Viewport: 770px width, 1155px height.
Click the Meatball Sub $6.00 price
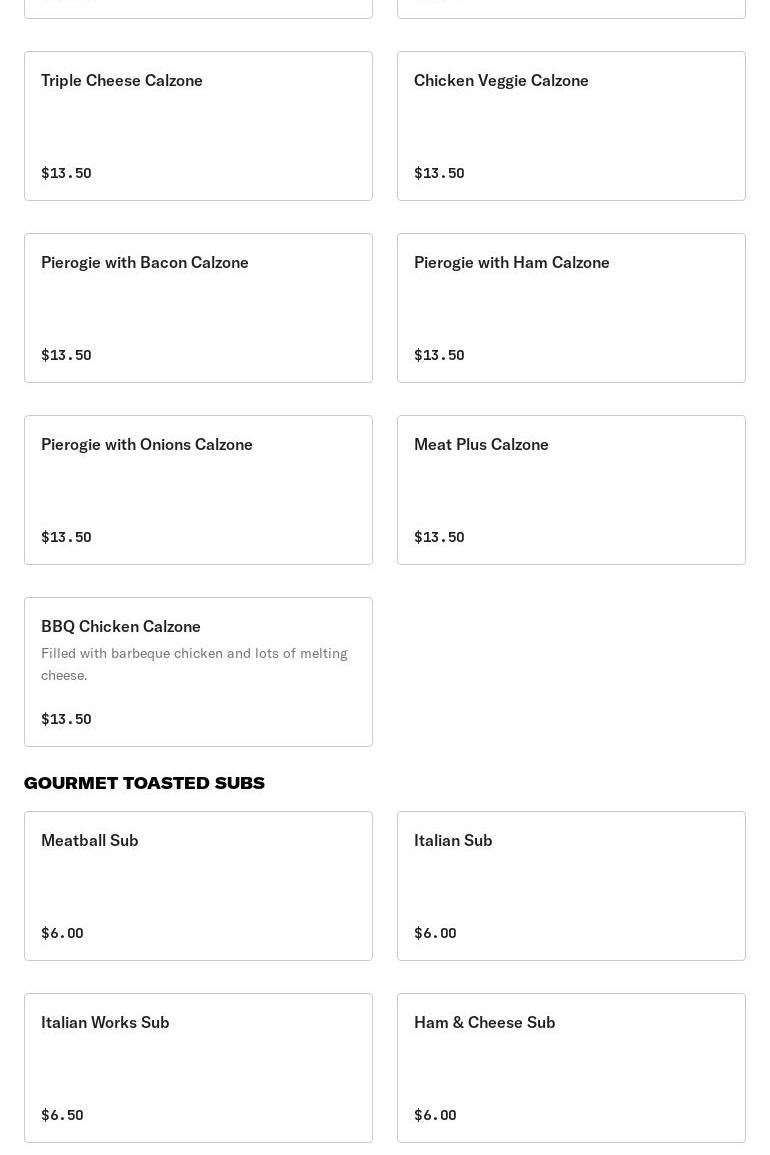[63, 933]
